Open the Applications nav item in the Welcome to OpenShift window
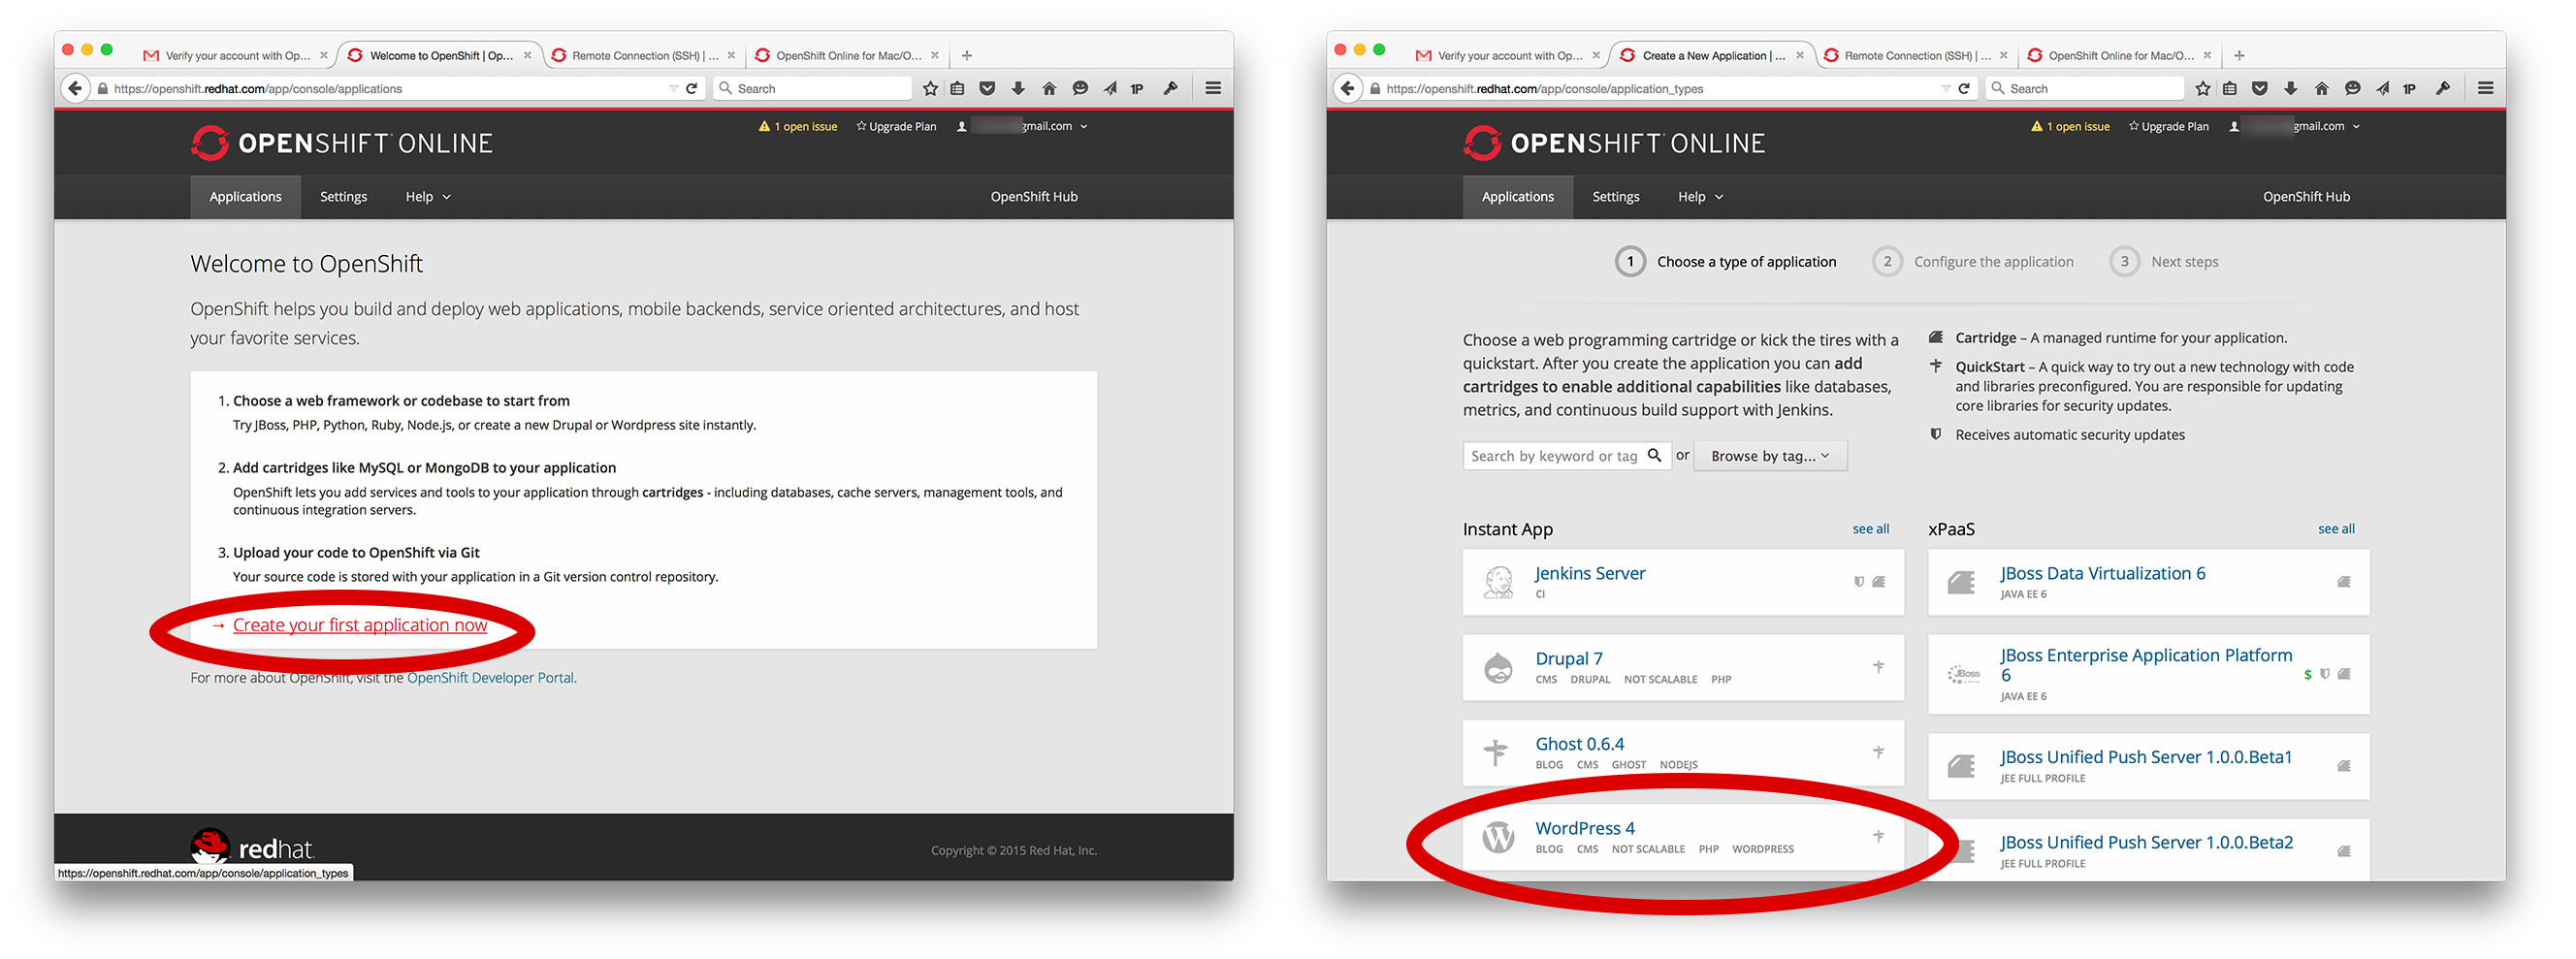Image resolution: width=2576 pixels, height=959 pixels. [x=245, y=197]
